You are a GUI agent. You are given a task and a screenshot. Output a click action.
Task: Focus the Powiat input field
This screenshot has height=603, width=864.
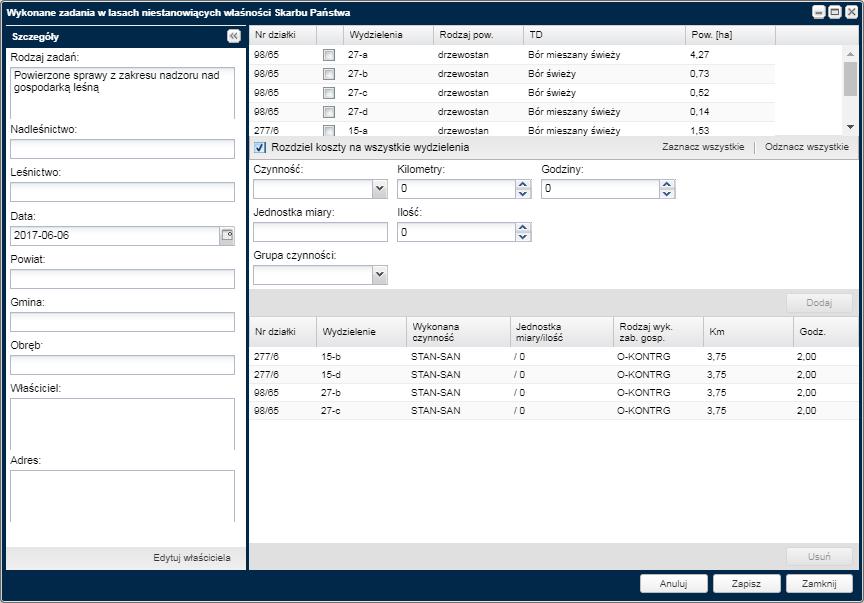point(122,279)
